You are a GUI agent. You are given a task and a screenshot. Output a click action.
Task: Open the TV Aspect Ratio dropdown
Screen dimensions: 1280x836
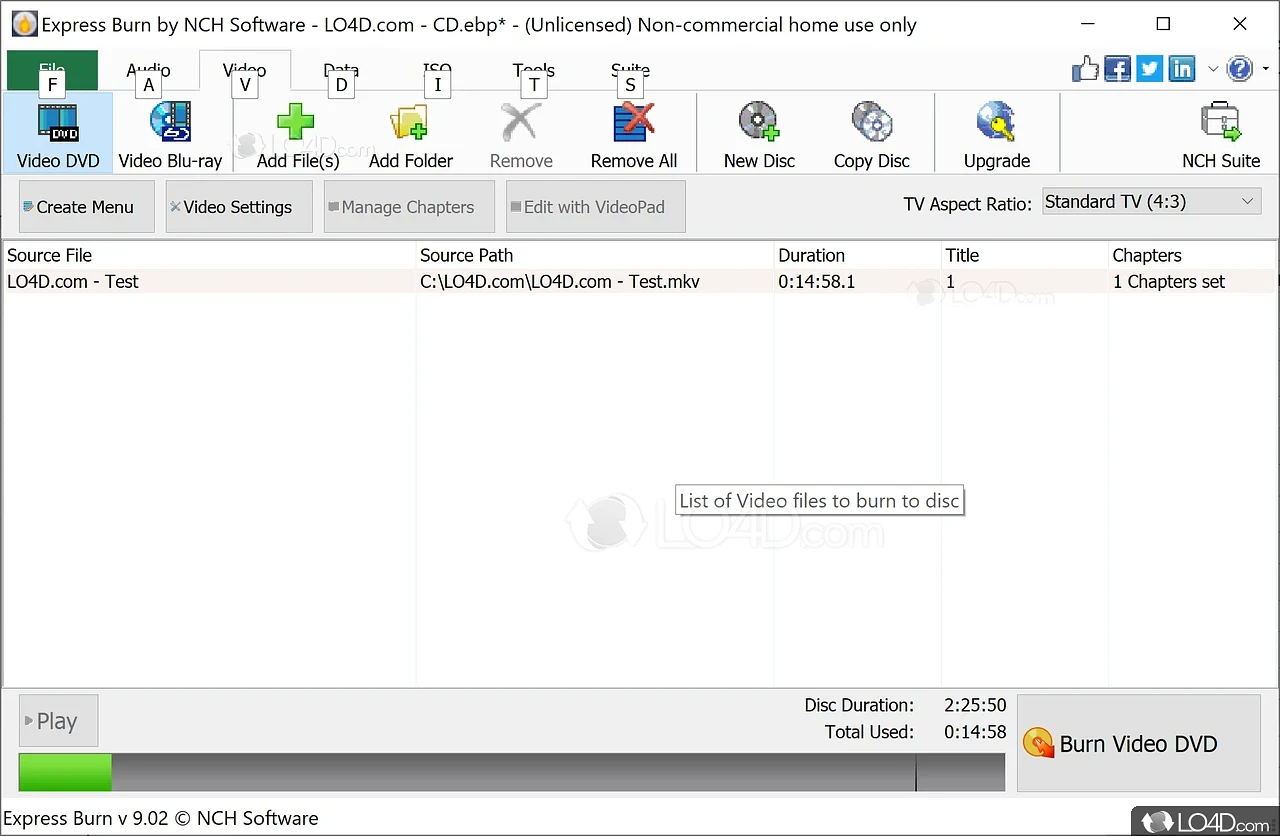(x=1150, y=202)
